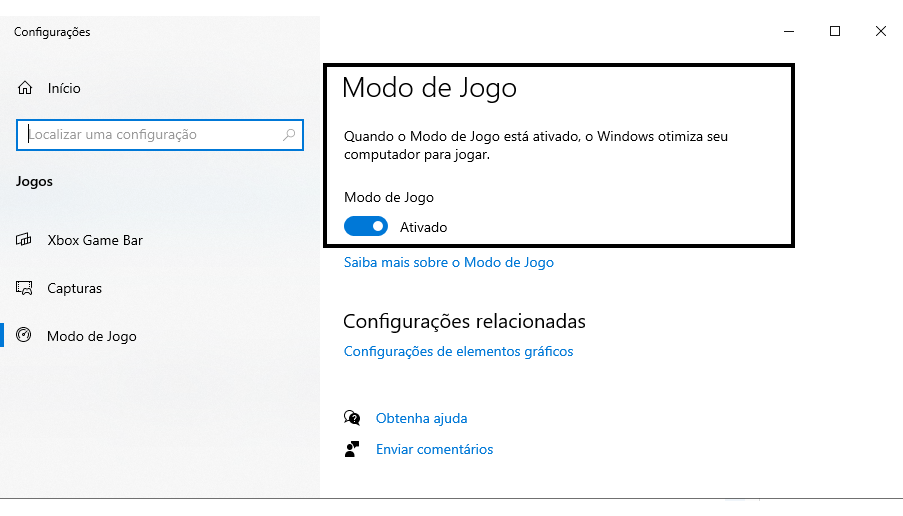The height and width of the screenshot is (516, 903).
Task: Click the Enviar comentários link text
Action: (434, 449)
